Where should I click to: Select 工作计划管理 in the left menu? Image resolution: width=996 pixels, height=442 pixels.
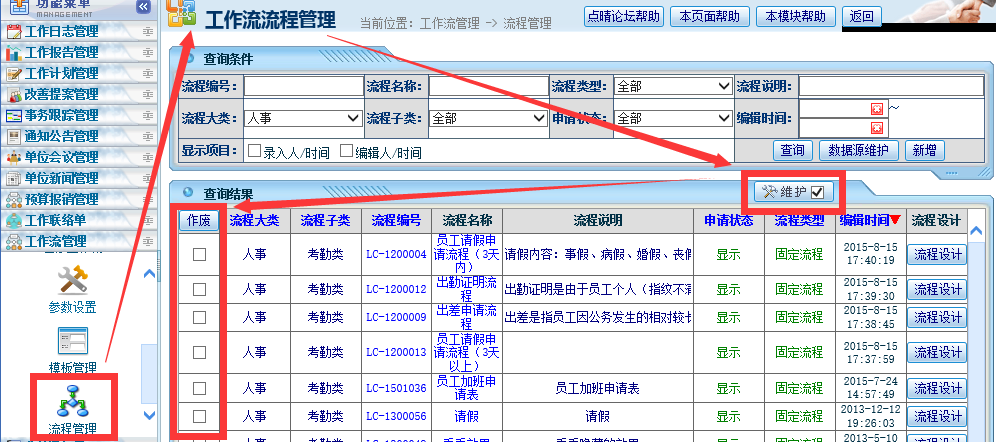(x=61, y=73)
